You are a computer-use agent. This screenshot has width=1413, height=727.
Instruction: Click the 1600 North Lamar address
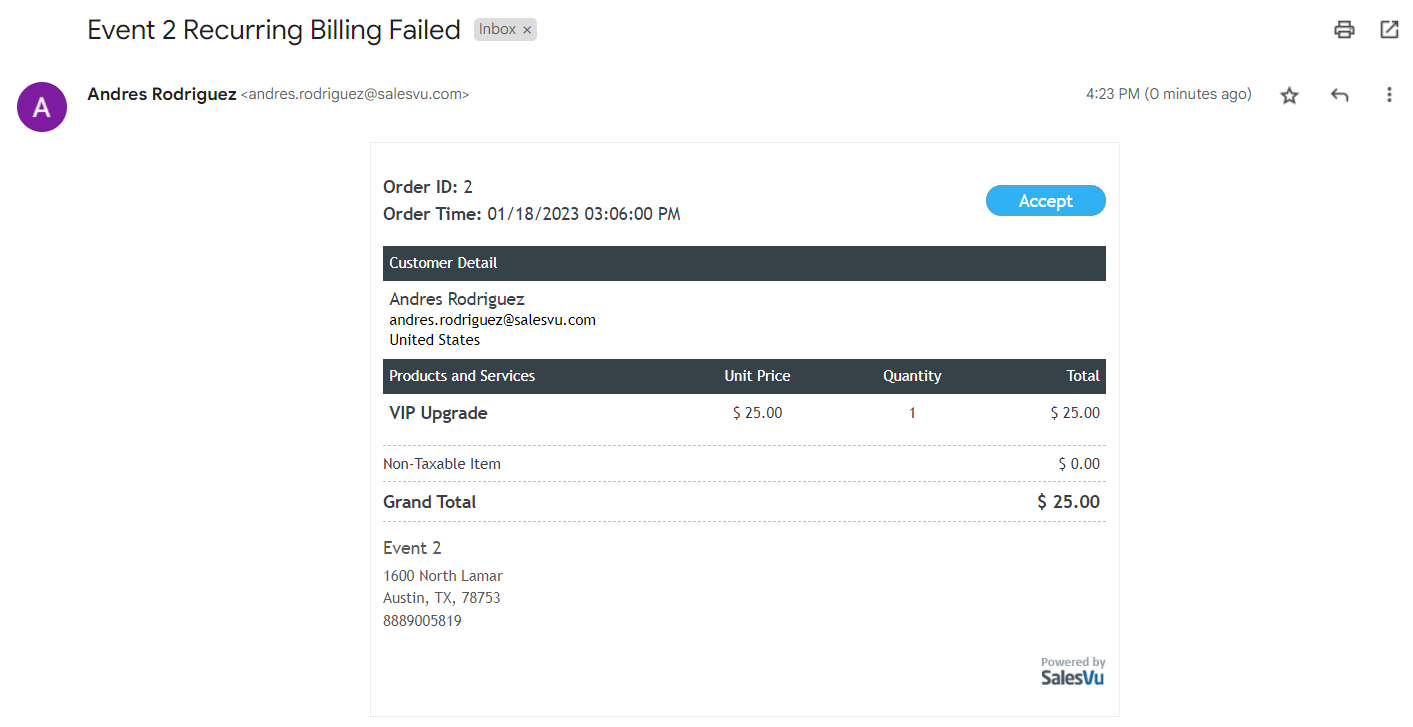[x=443, y=576]
